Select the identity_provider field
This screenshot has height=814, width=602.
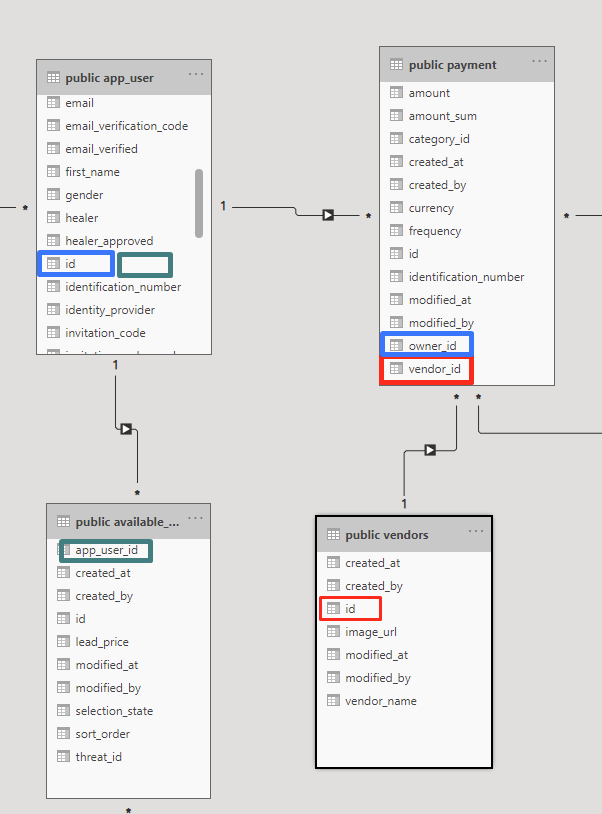pos(124,310)
